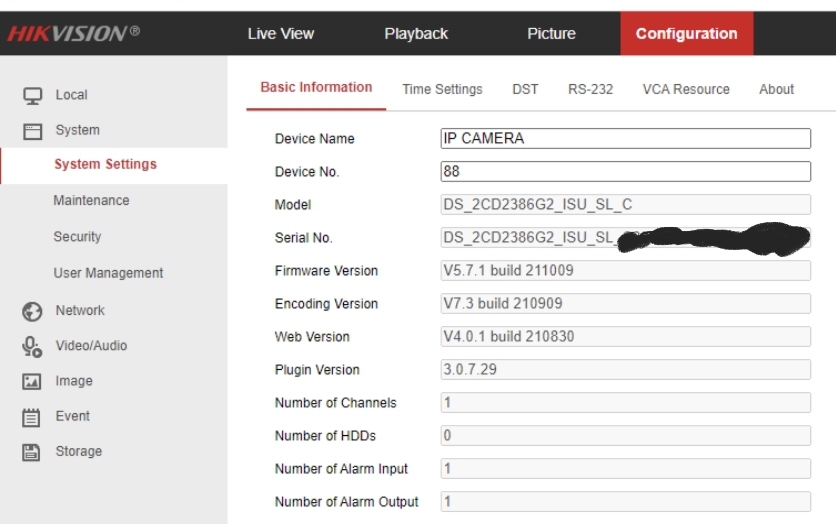Open User Management in the sidebar

(x=108, y=273)
